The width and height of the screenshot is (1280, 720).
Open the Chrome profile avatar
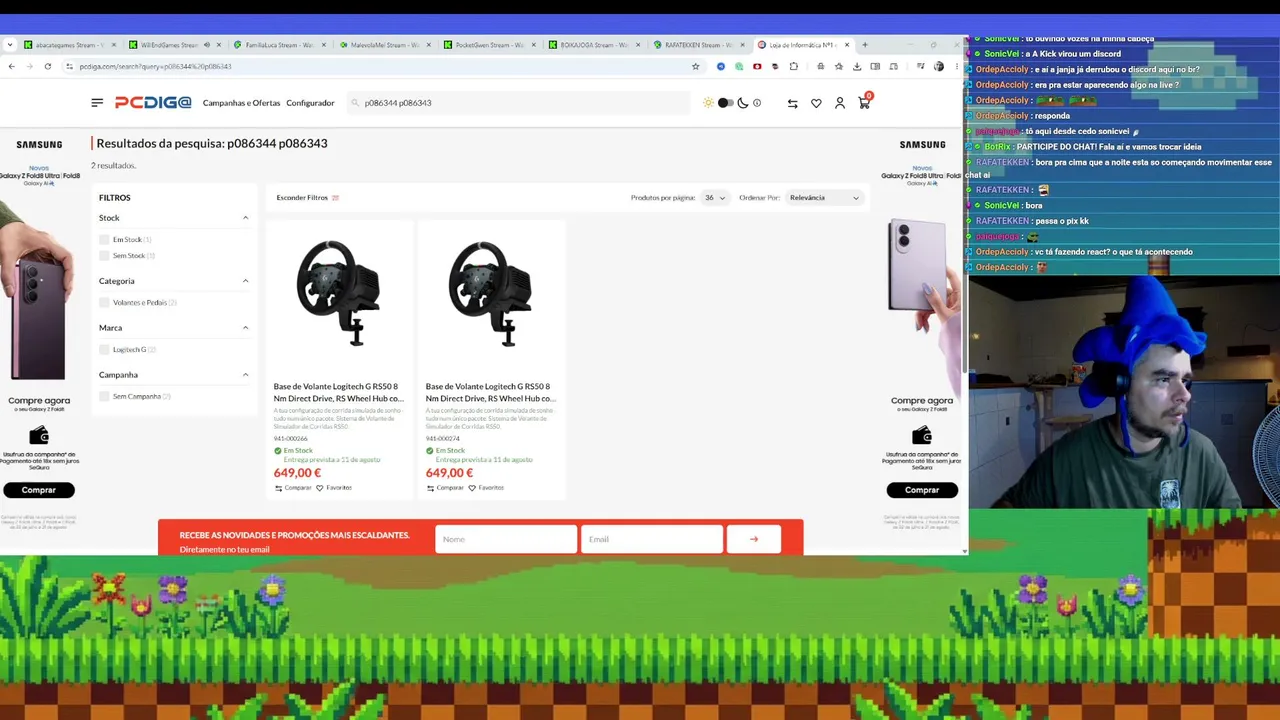coord(938,66)
